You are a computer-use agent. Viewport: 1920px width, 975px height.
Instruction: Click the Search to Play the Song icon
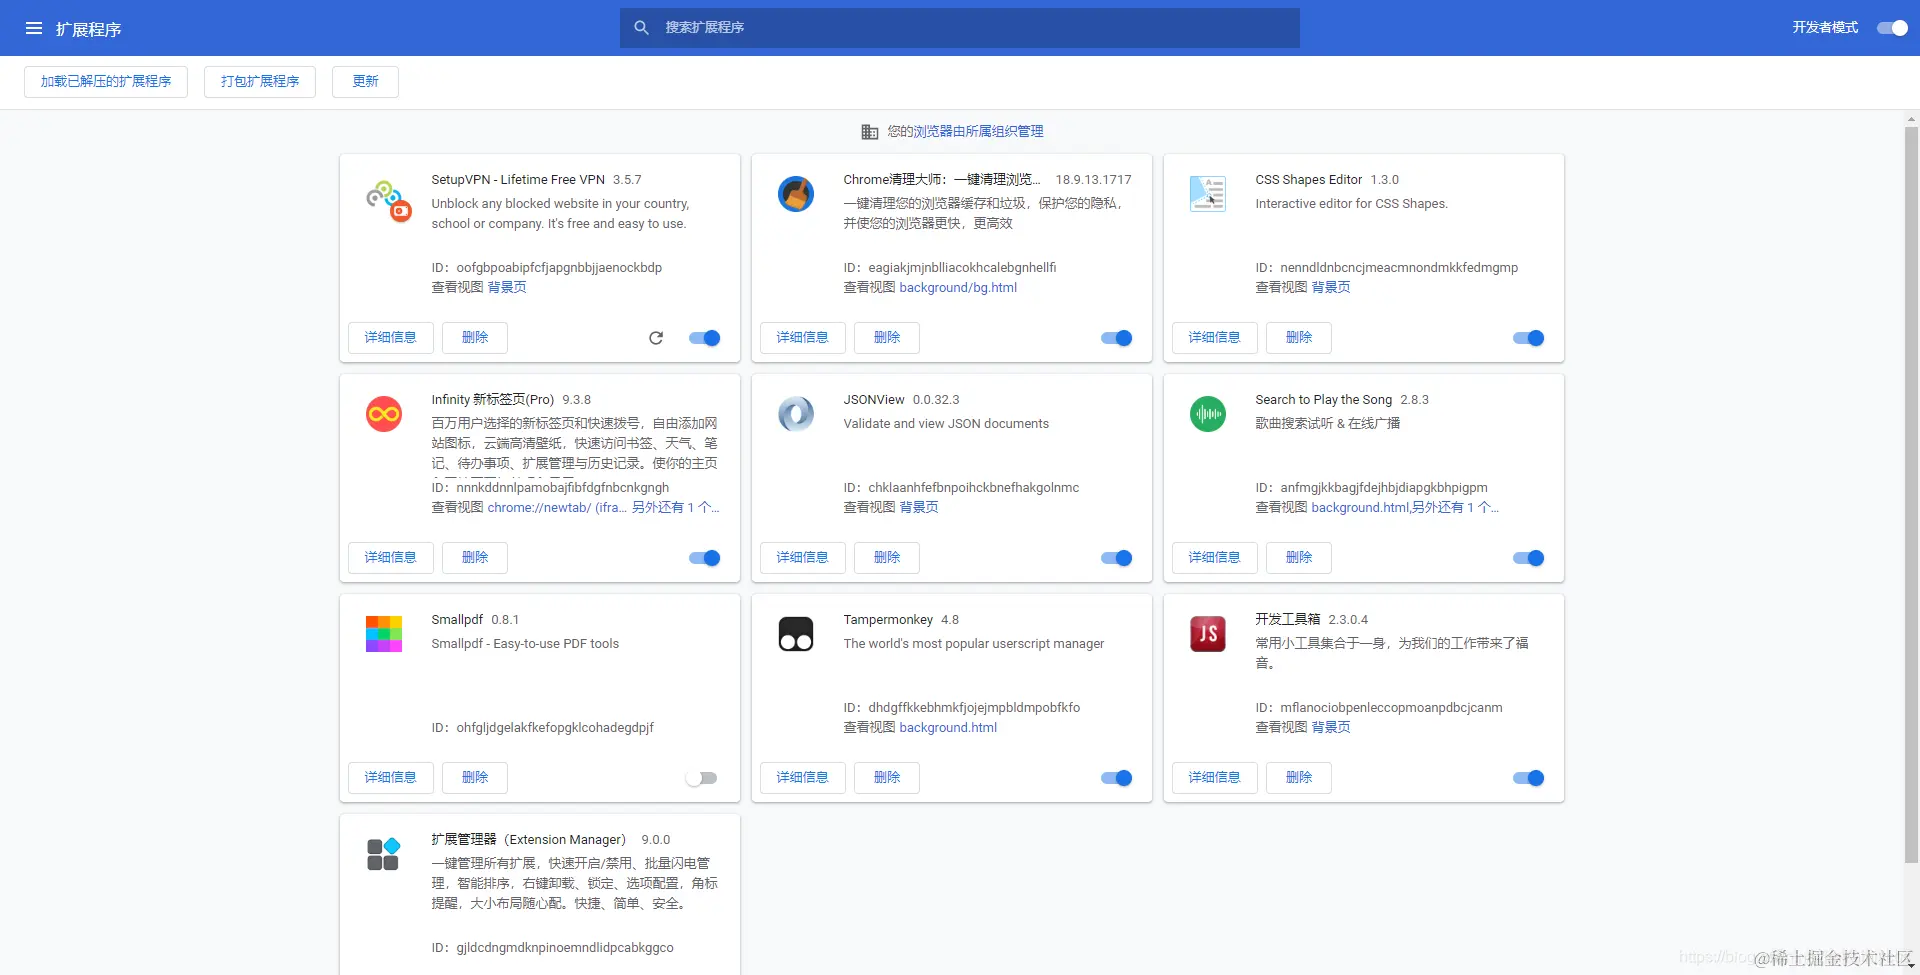click(x=1208, y=414)
